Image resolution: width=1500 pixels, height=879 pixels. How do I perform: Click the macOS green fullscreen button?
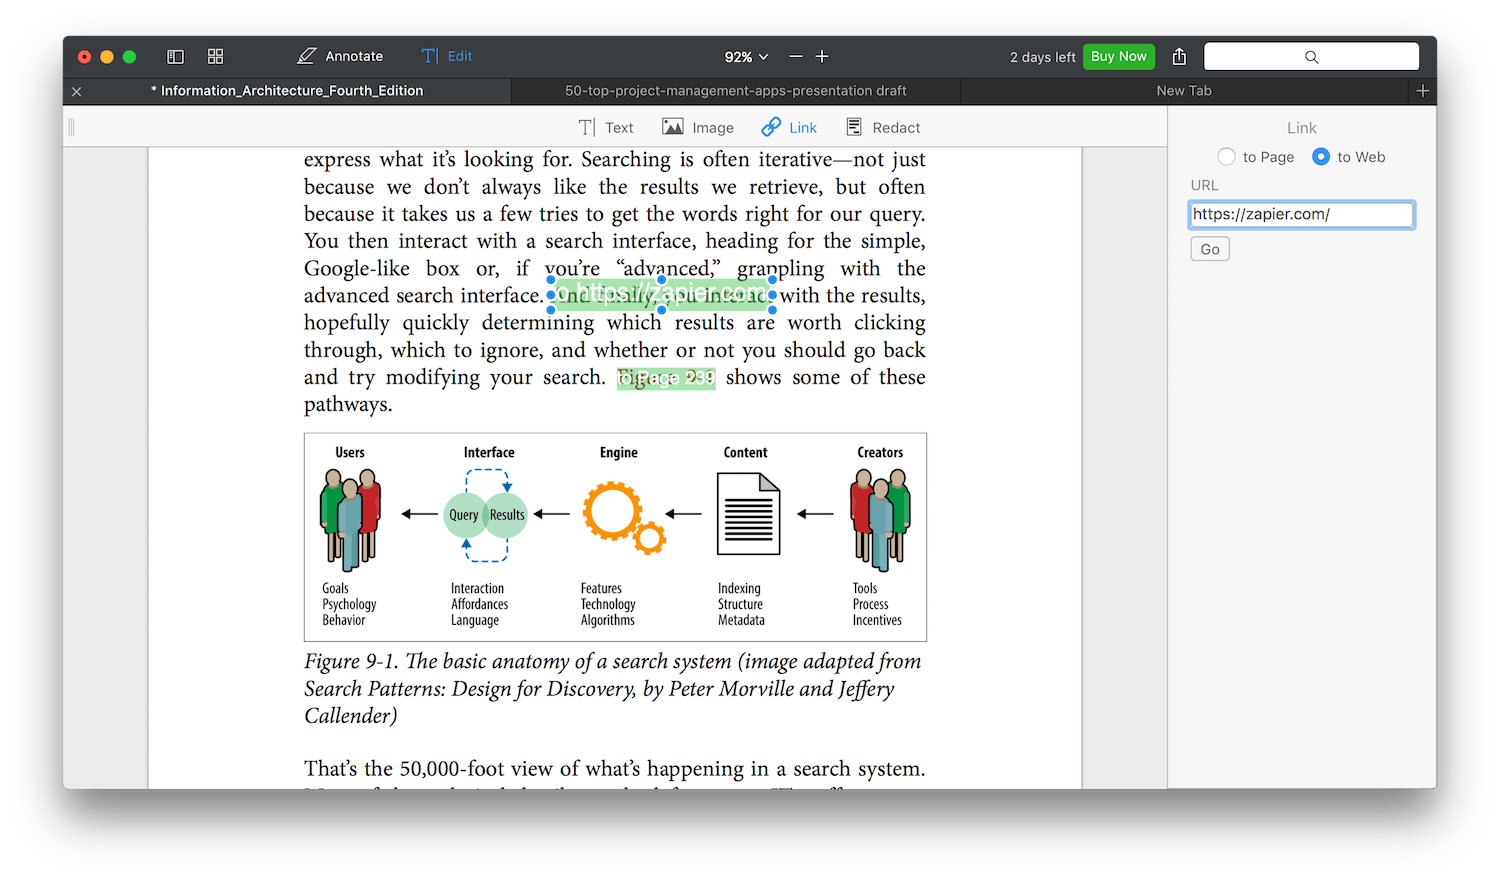(129, 57)
